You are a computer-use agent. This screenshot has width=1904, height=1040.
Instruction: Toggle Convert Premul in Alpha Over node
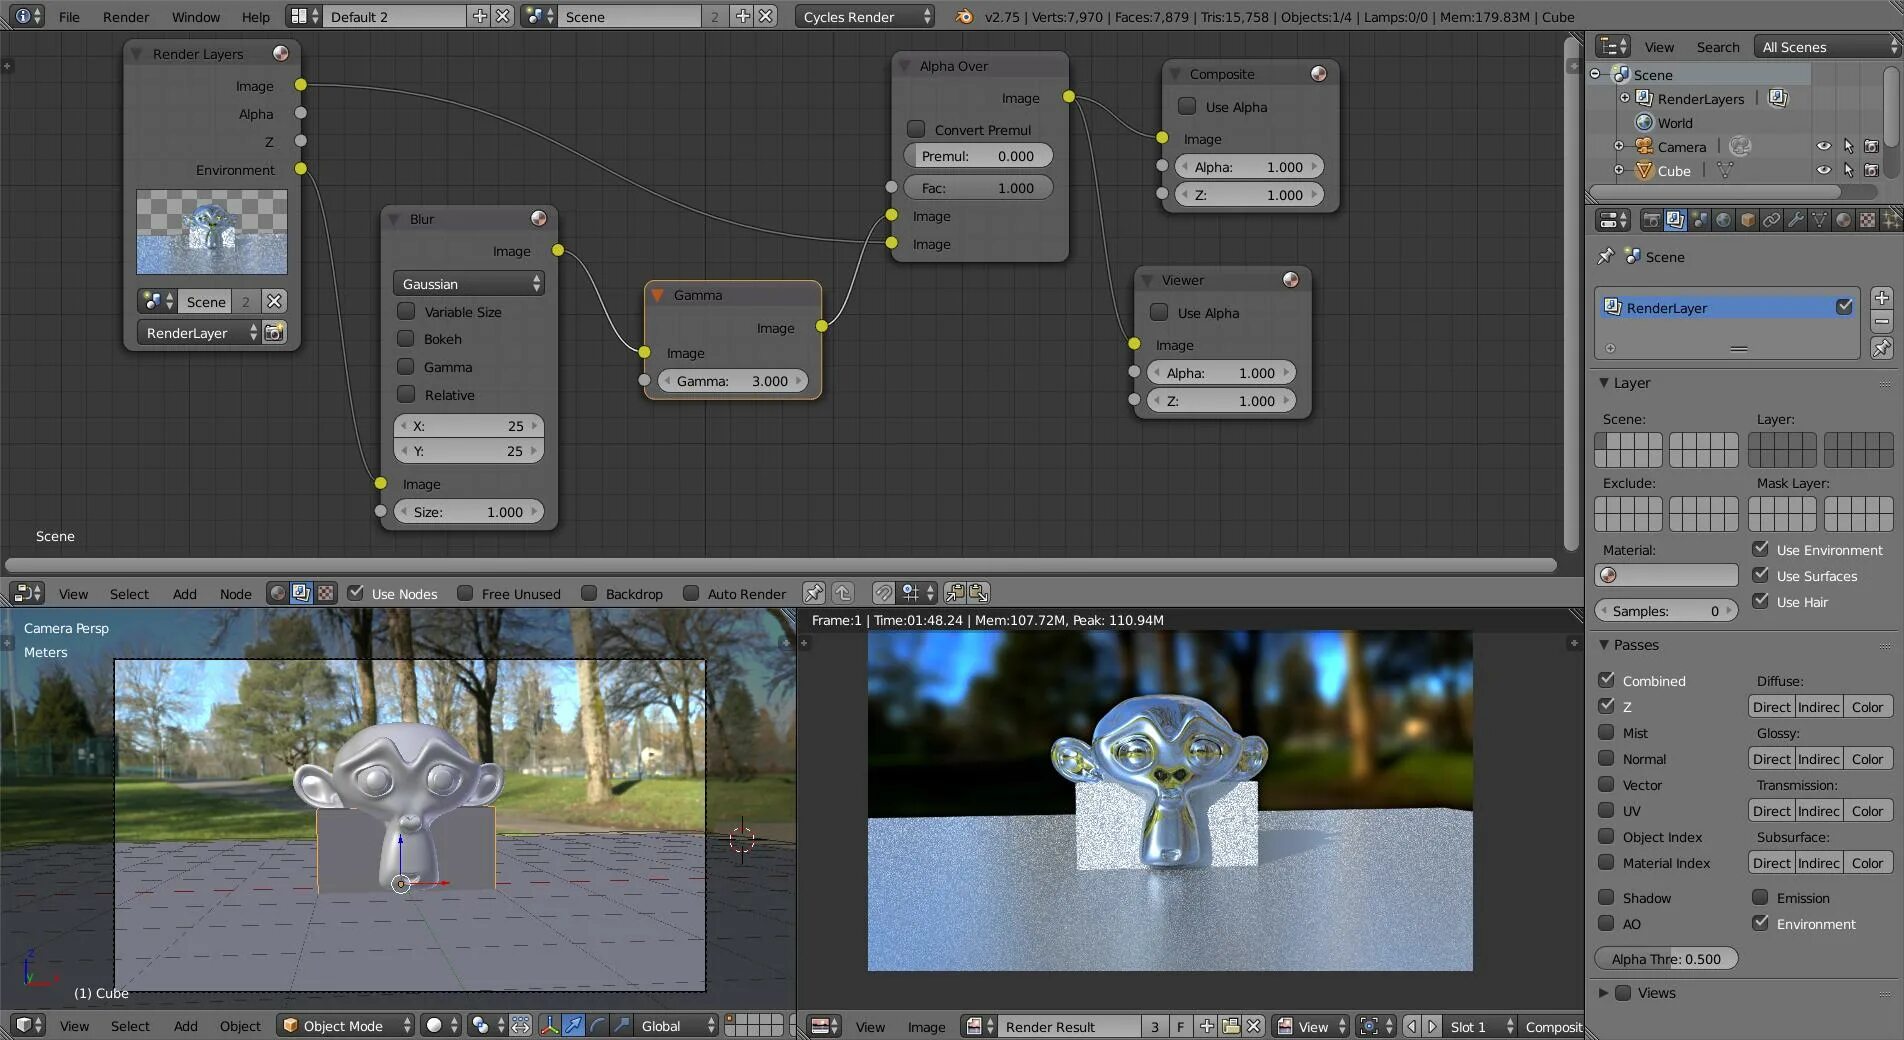click(915, 129)
